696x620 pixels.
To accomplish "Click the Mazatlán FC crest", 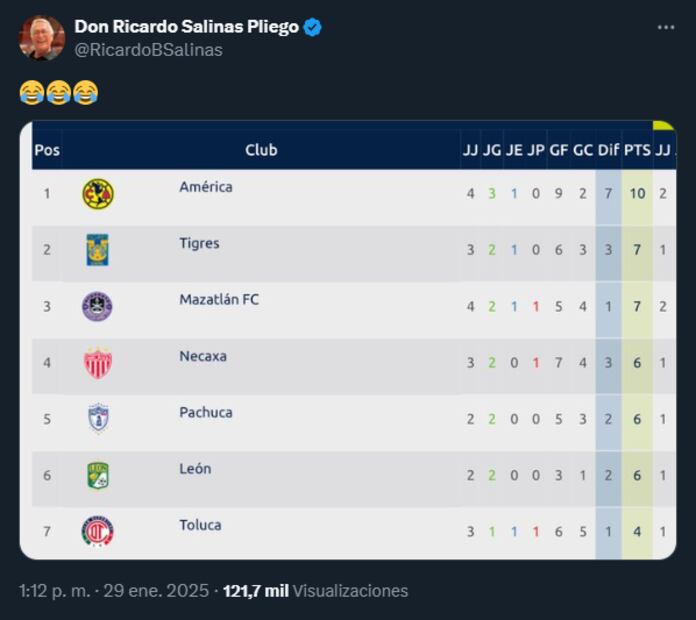I will tap(97, 306).
